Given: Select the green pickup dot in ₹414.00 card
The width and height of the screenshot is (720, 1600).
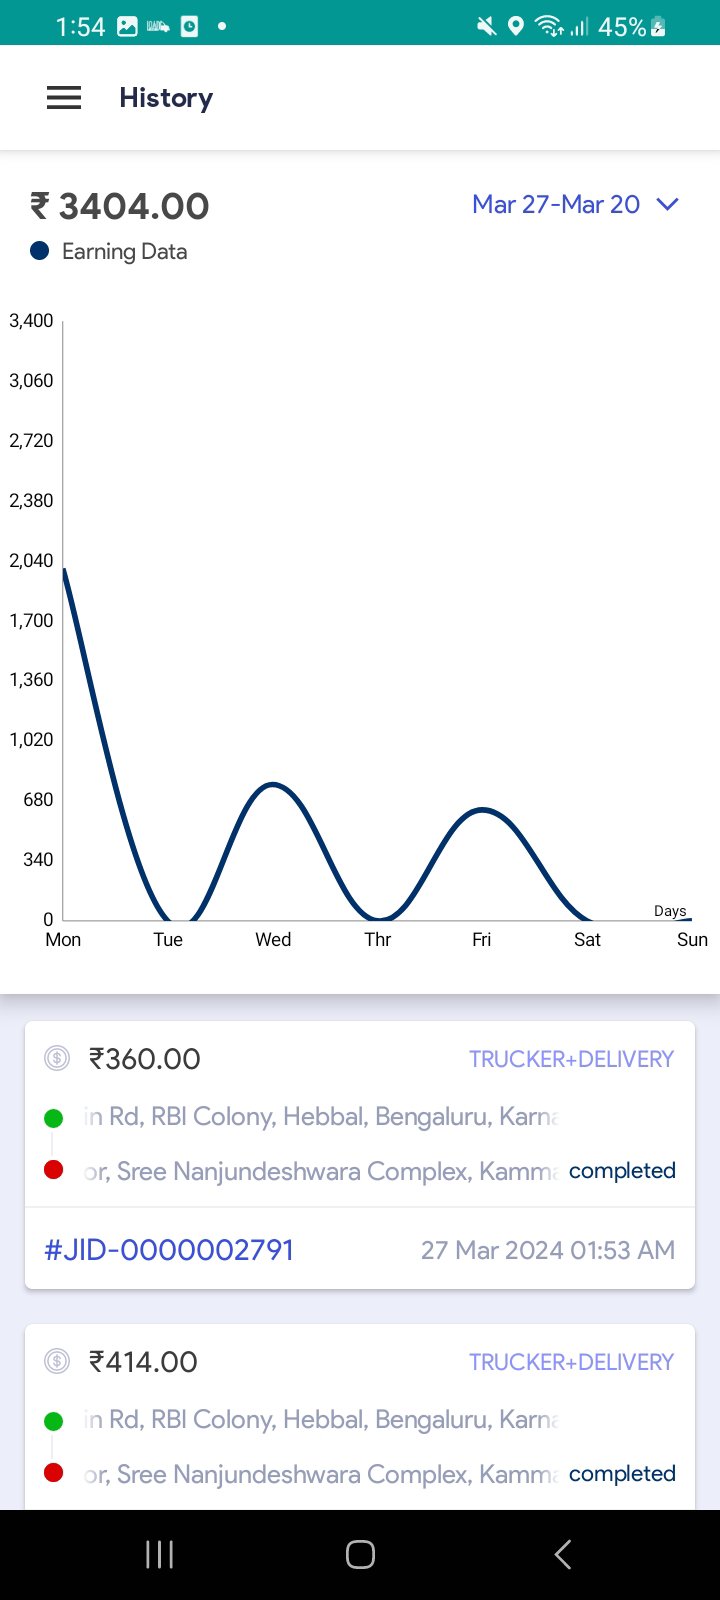Looking at the screenshot, I should 54,1421.
